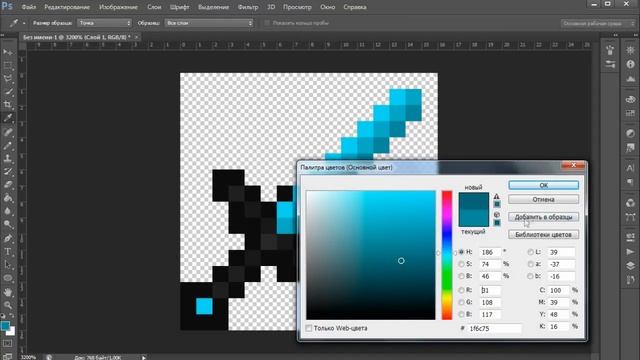Image resolution: width=640 pixels, height=360 pixels.
Task: Enable the 'Только Web-цвета' checkbox
Action: click(309, 328)
